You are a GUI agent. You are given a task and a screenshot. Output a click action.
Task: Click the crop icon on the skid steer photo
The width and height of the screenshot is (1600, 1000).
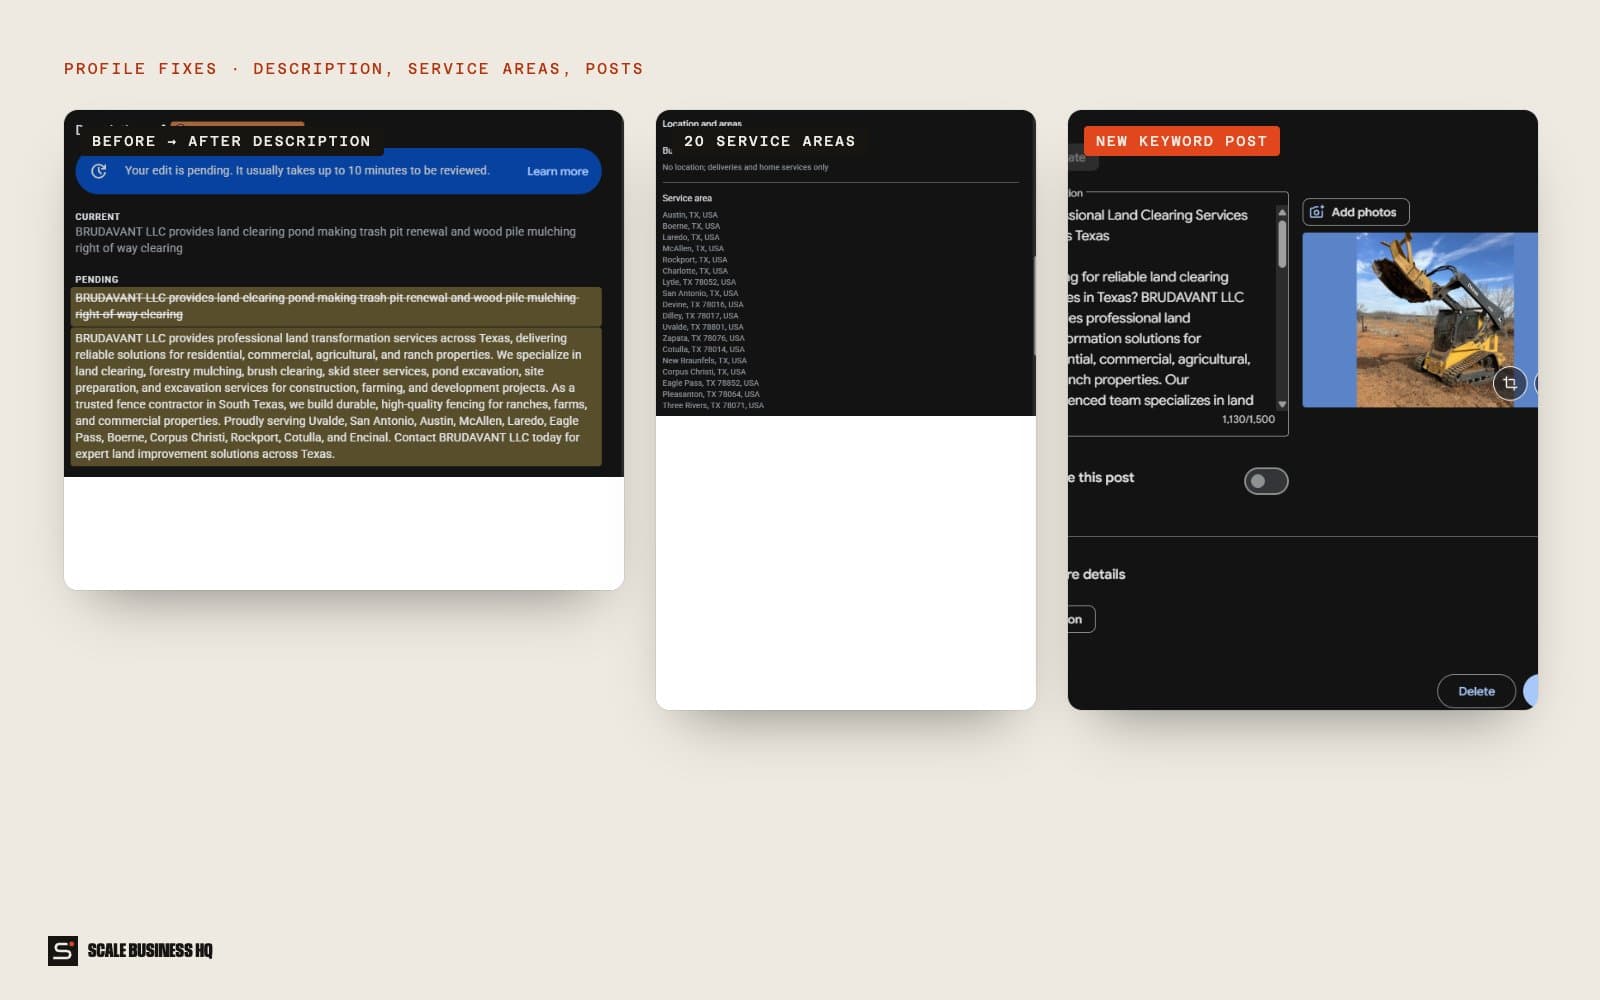[1510, 383]
